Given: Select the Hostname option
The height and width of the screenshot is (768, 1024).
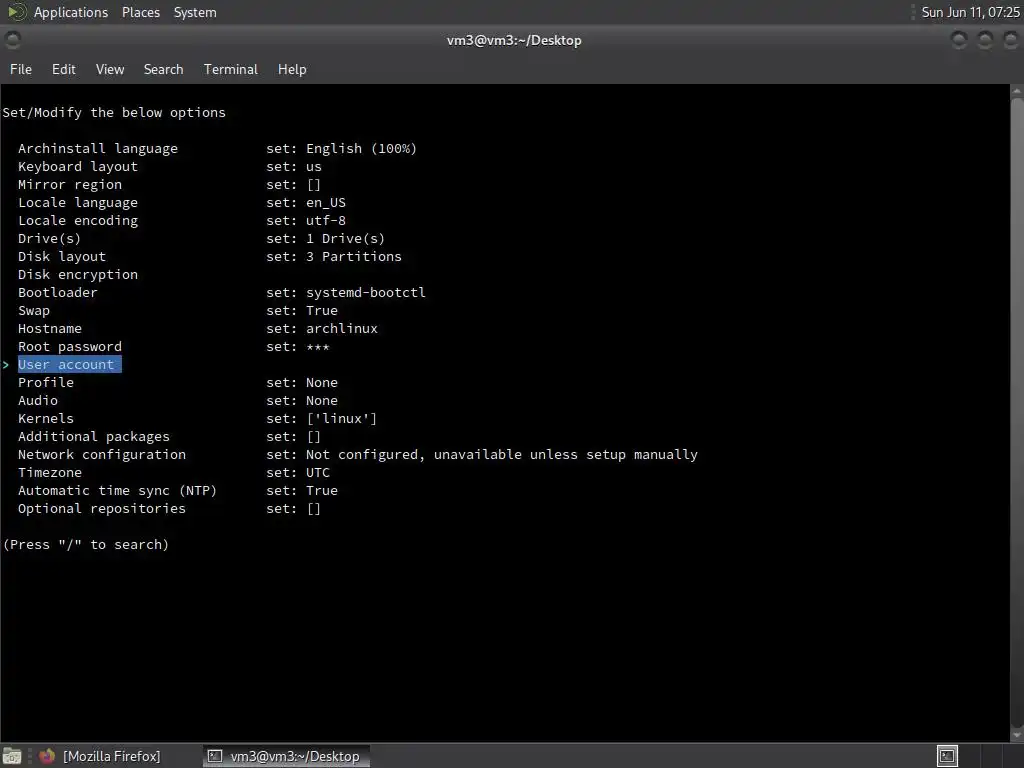Looking at the screenshot, I should pyautogui.click(x=50, y=328).
